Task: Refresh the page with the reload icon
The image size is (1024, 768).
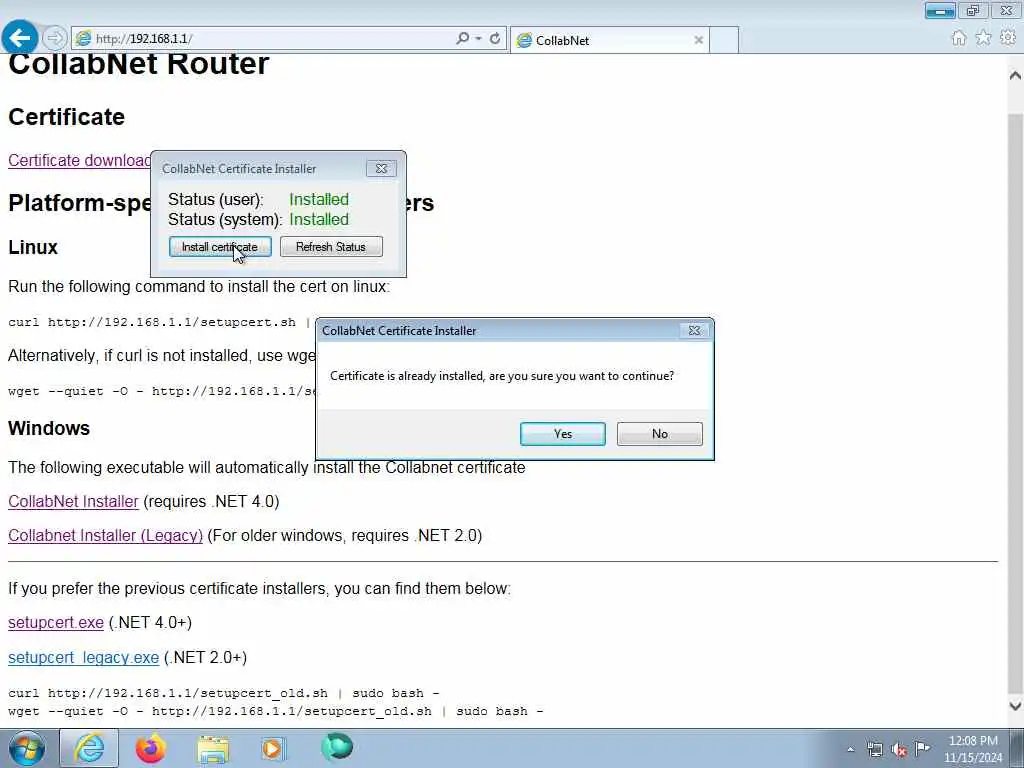Action: [495, 39]
